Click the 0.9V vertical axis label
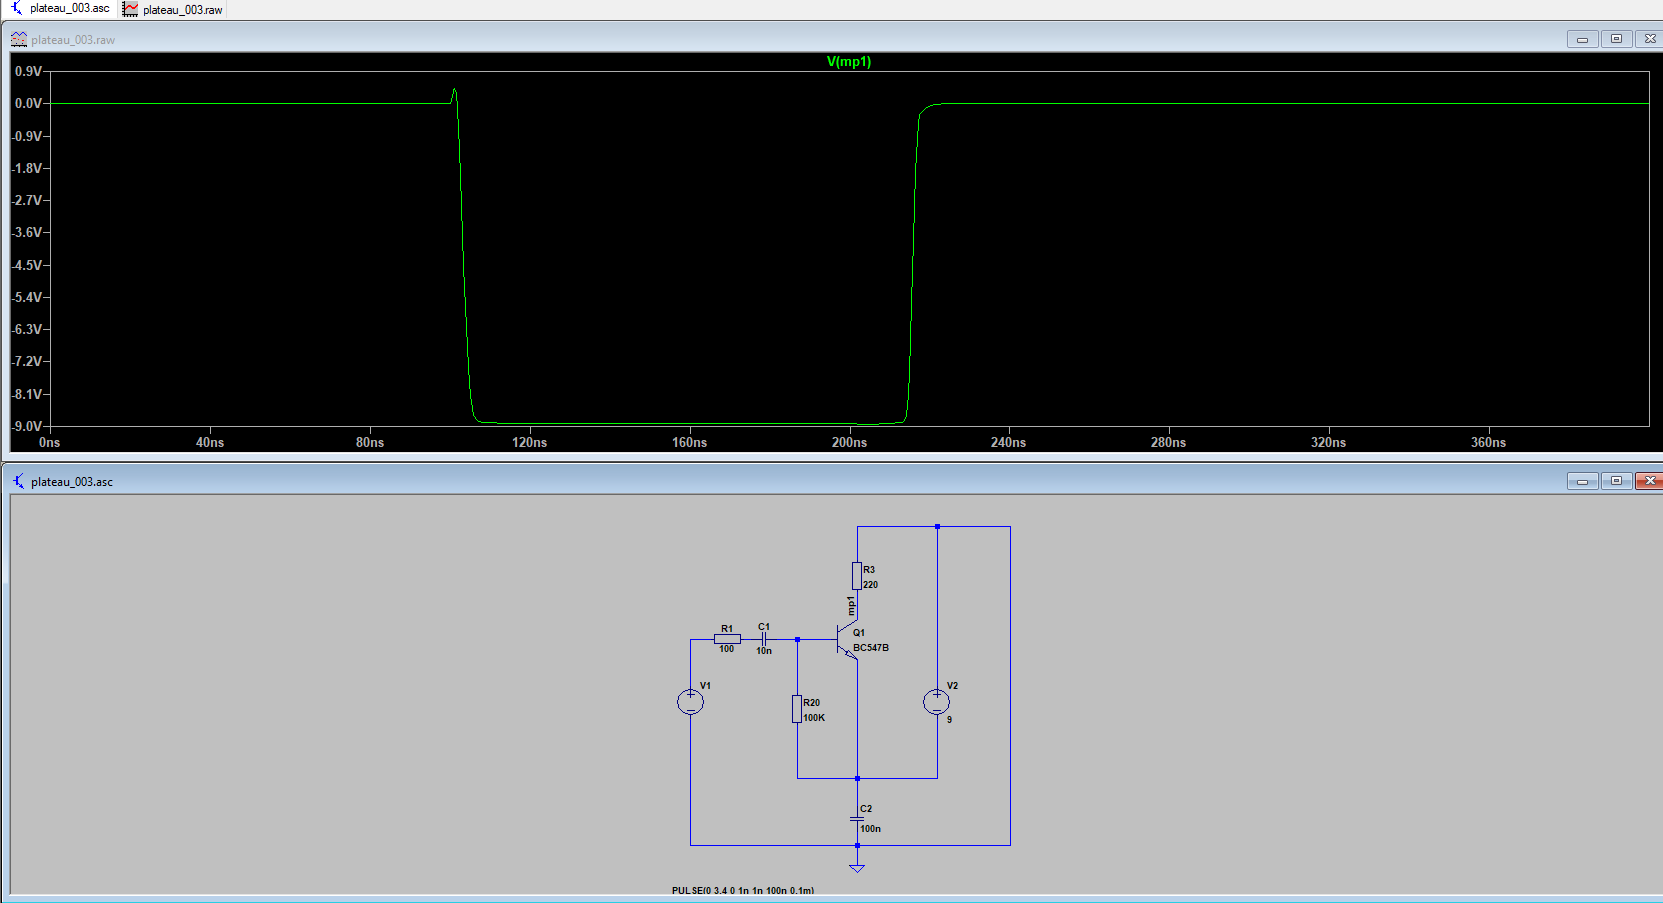 pyautogui.click(x=29, y=71)
